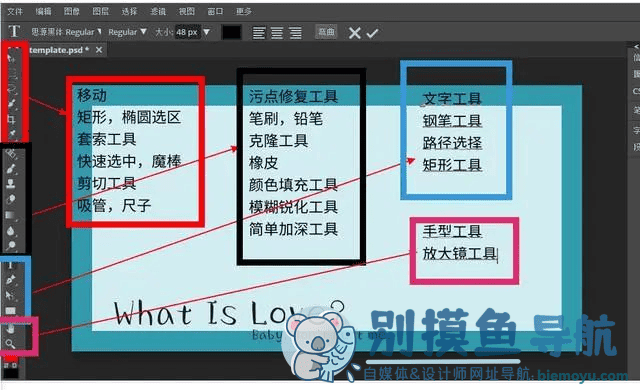Screen dimensions: 640x390
Task: Switch to the template.psd tab
Action: (x=60, y=50)
